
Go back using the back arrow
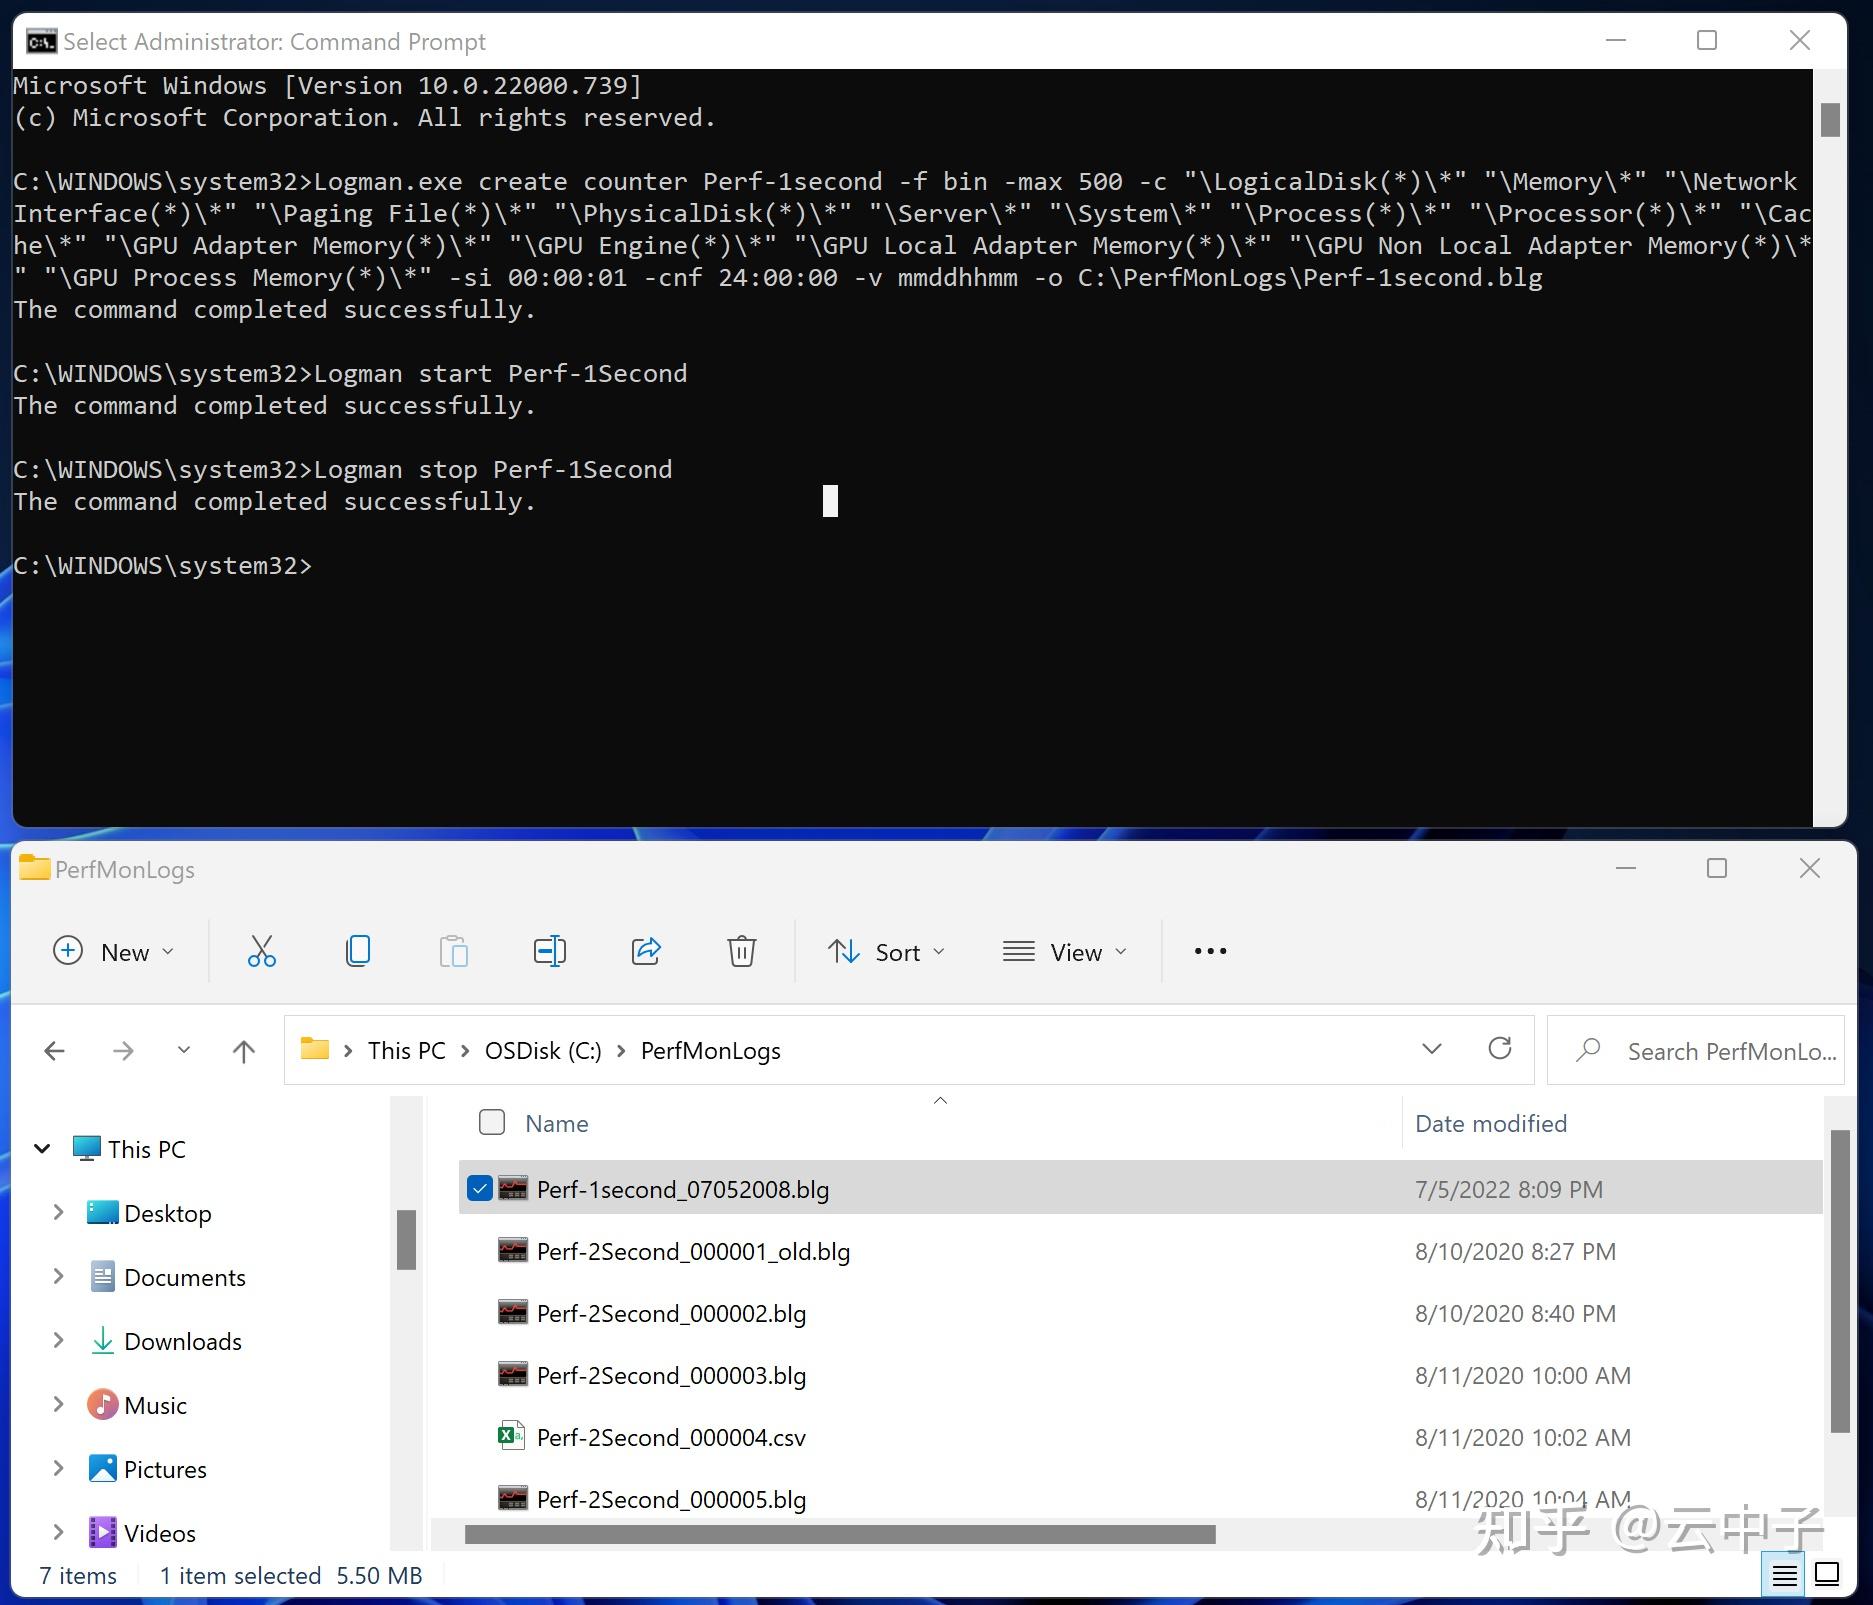click(x=54, y=1050)
